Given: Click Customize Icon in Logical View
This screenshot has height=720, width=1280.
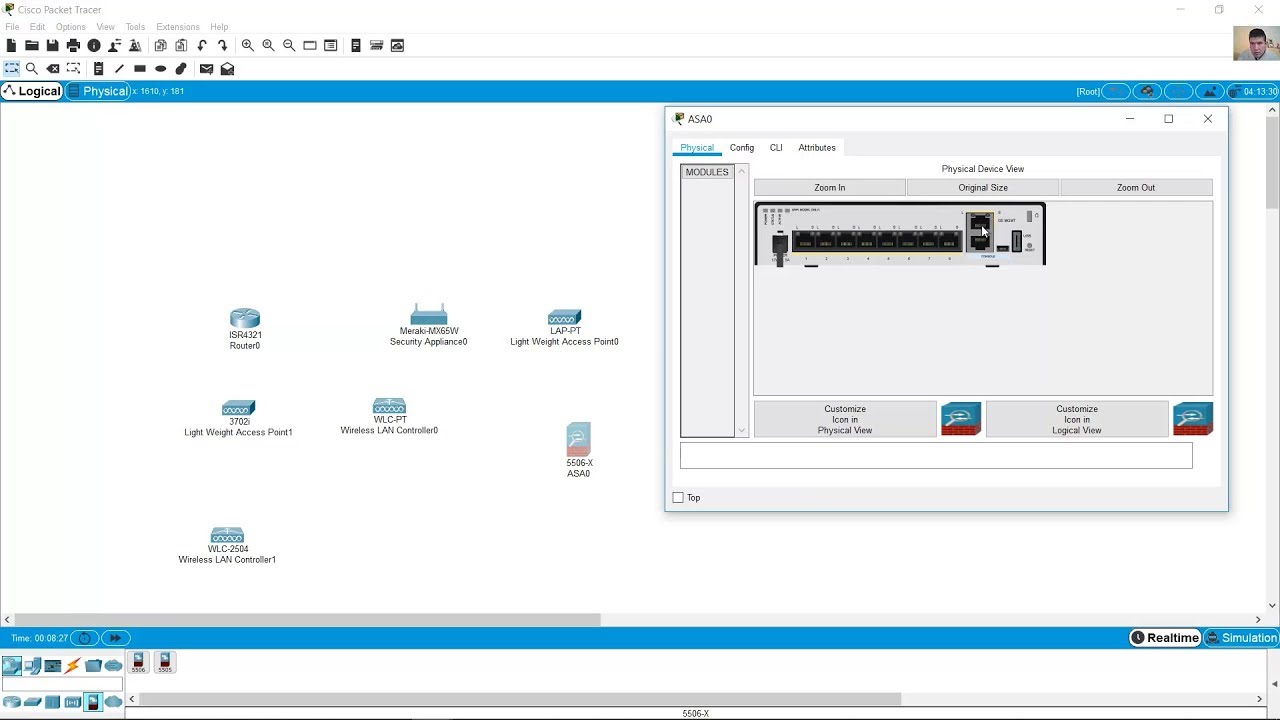Looking at the screenshot, I should tap(1076, 419).
